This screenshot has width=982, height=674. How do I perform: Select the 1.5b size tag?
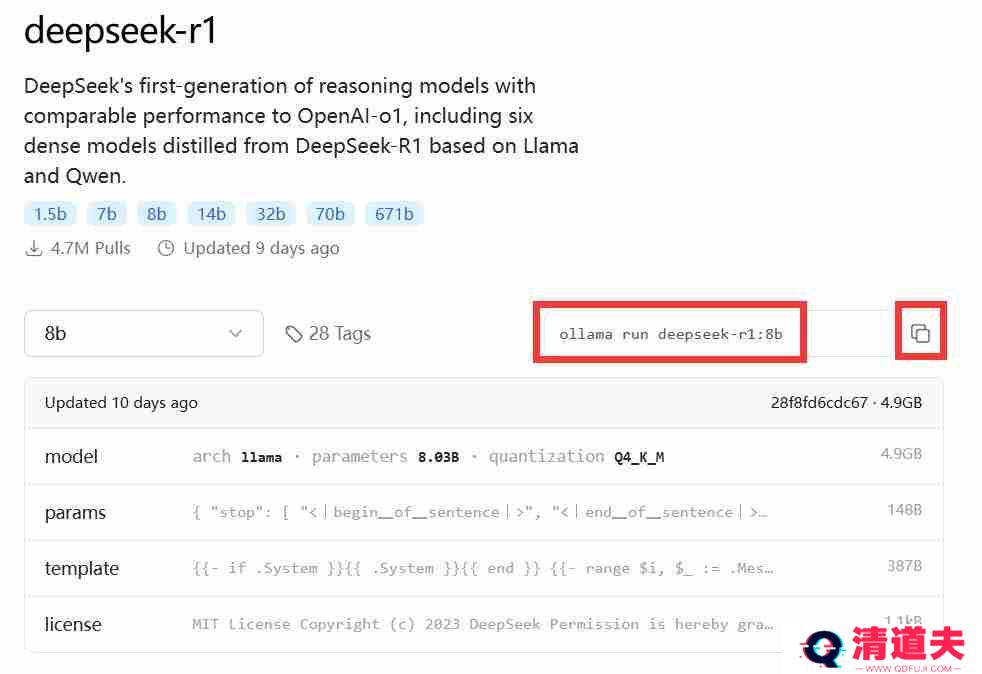coord(50,214)
